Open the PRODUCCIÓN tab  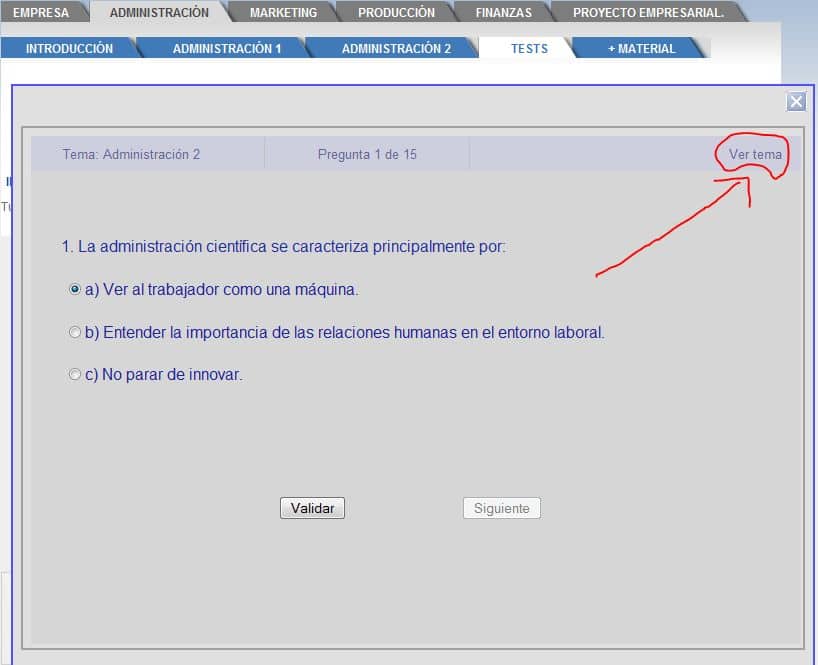pos(396,13)
